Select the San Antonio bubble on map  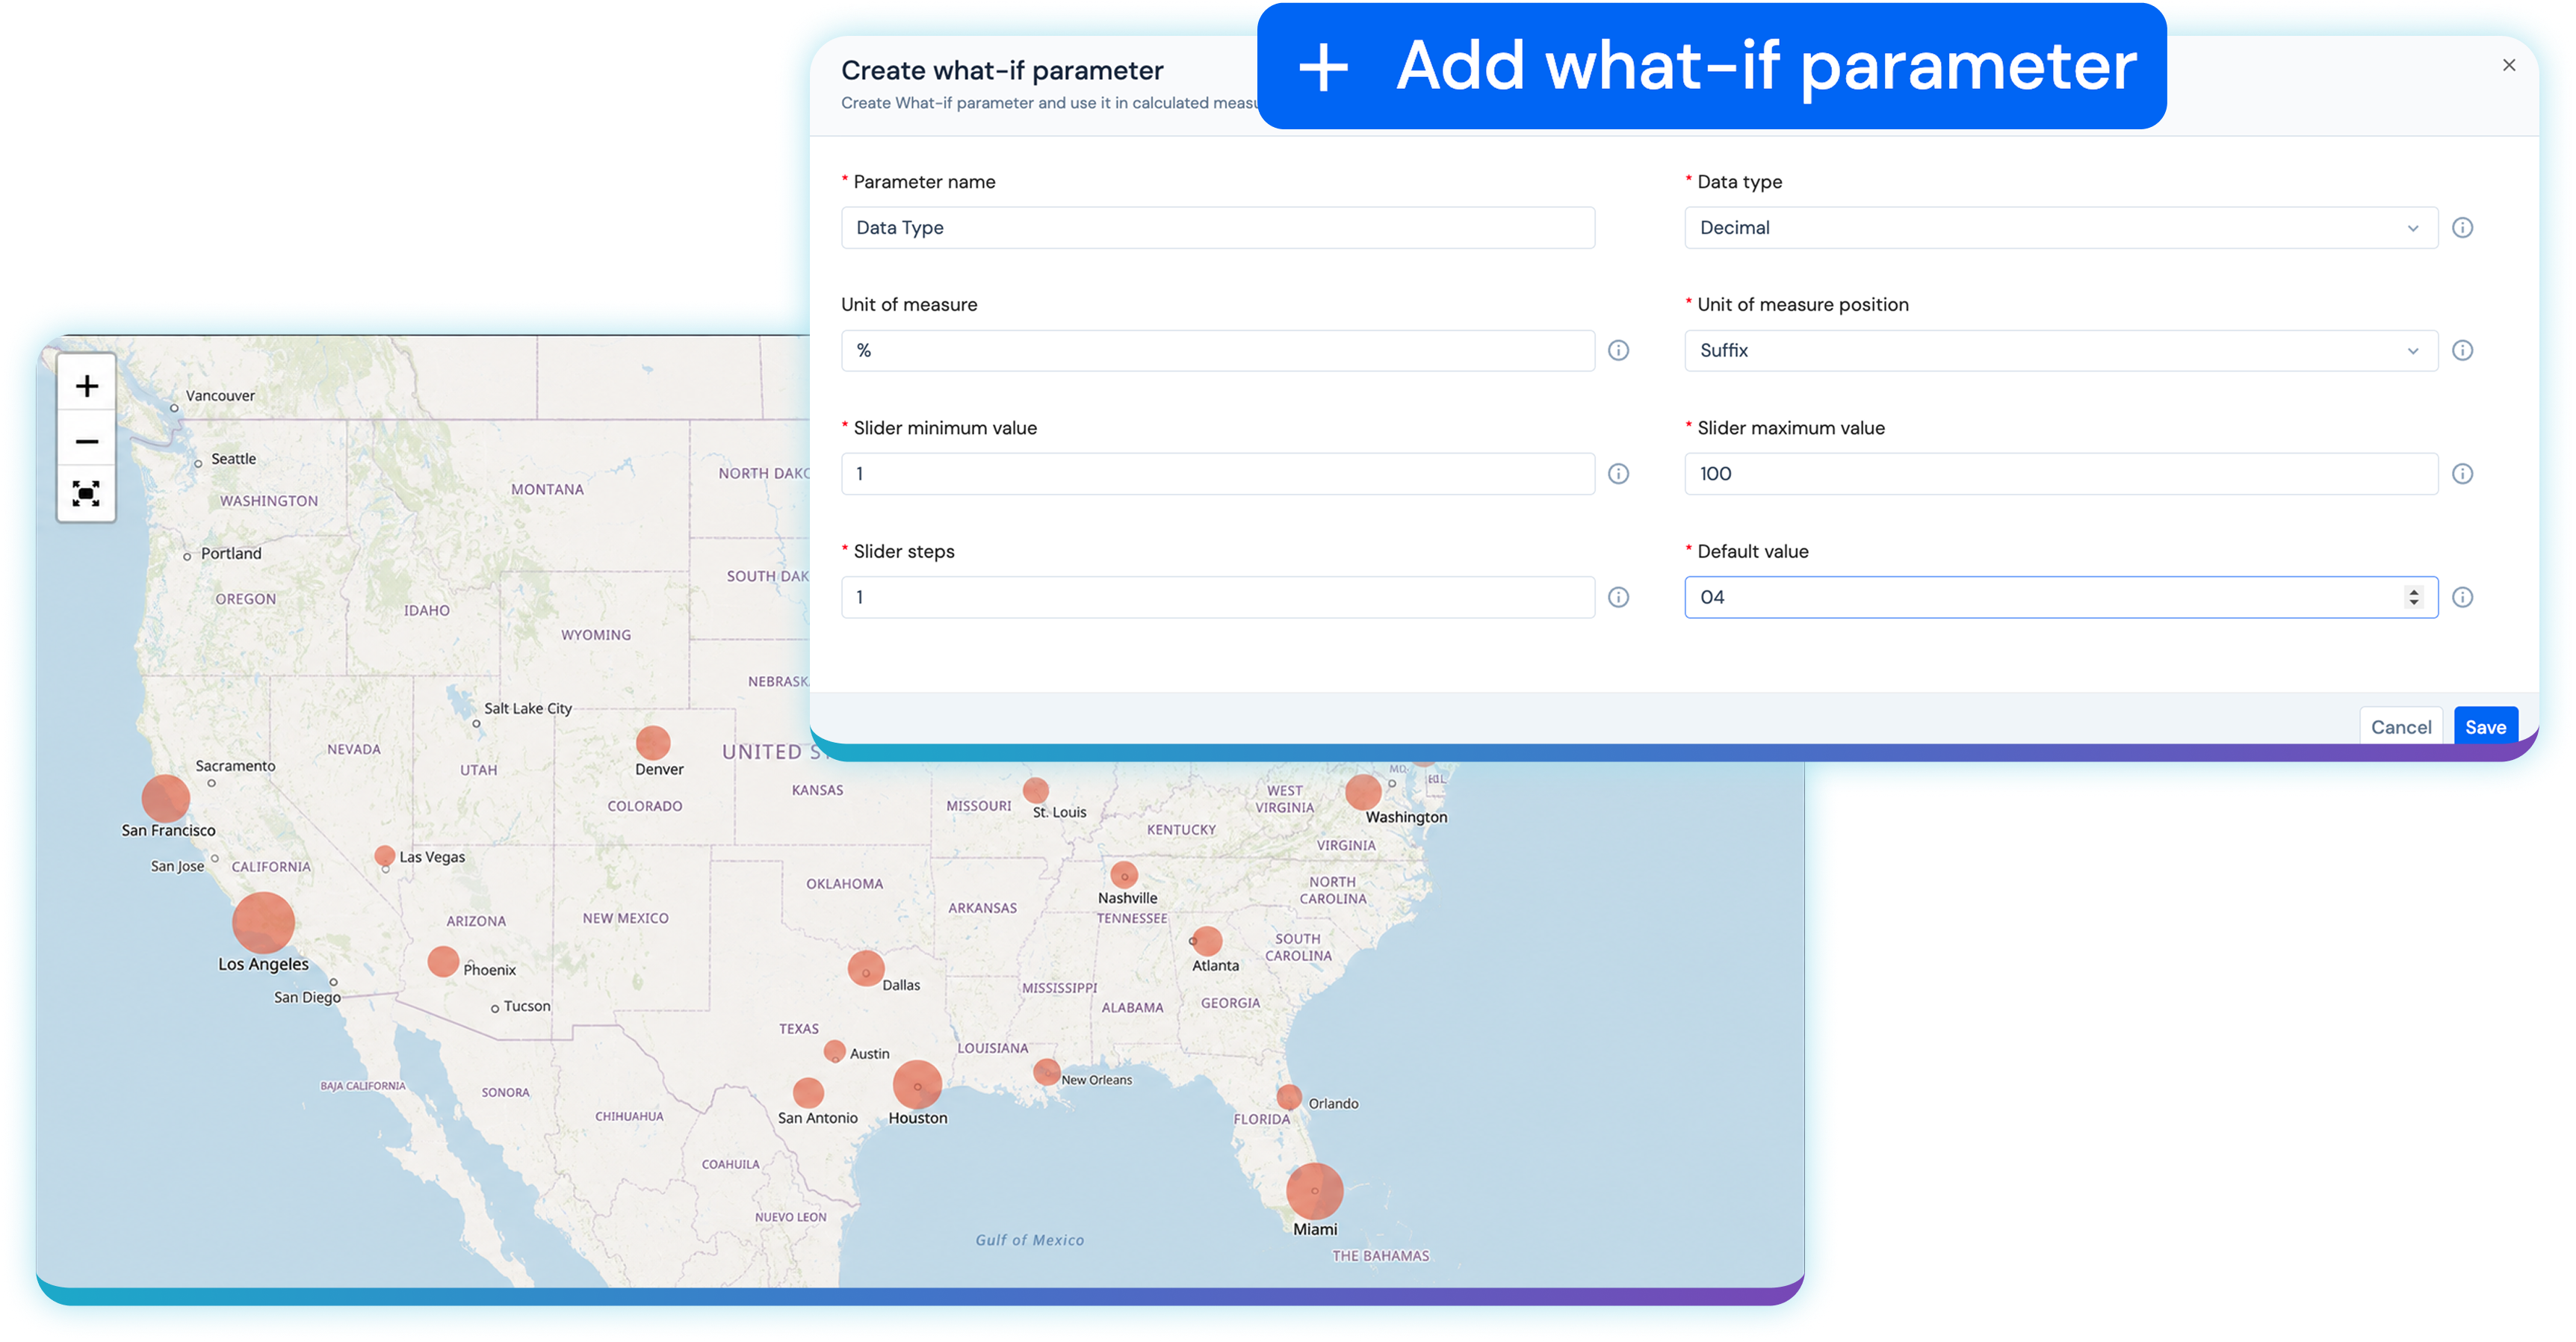808,1093
